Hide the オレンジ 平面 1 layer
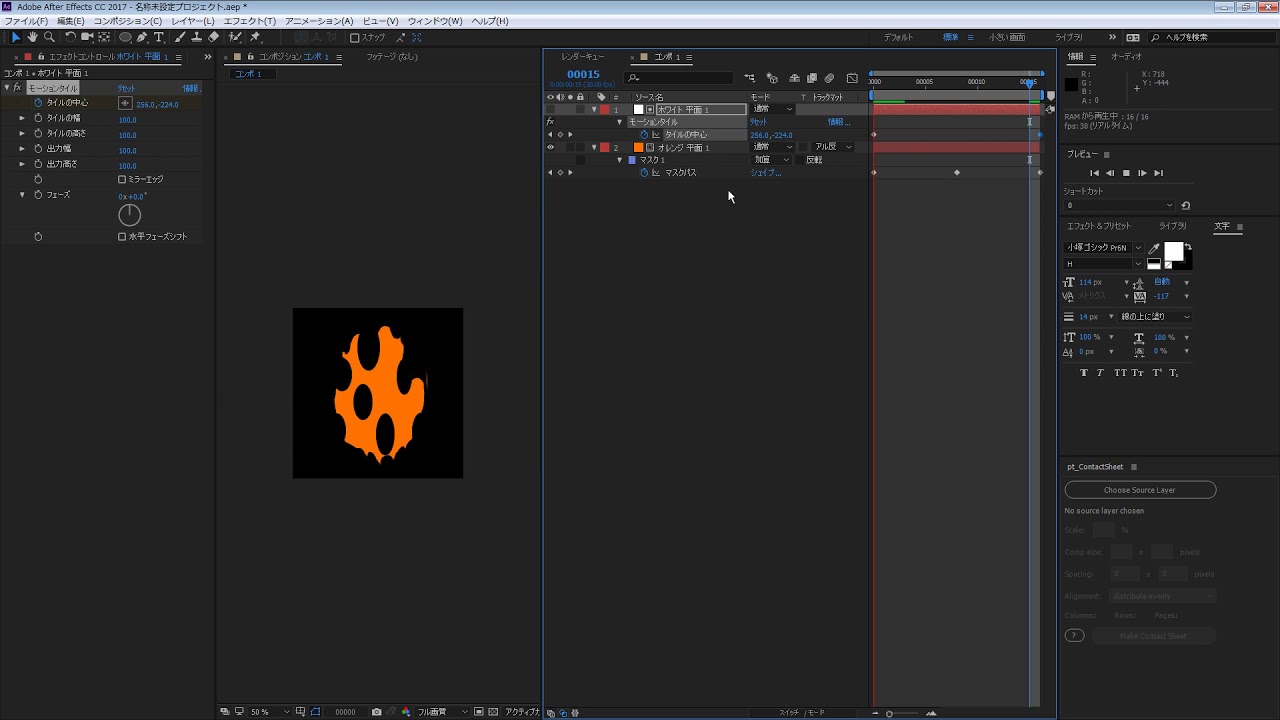This screenshot has width=1280, height=720. point(550,147)
